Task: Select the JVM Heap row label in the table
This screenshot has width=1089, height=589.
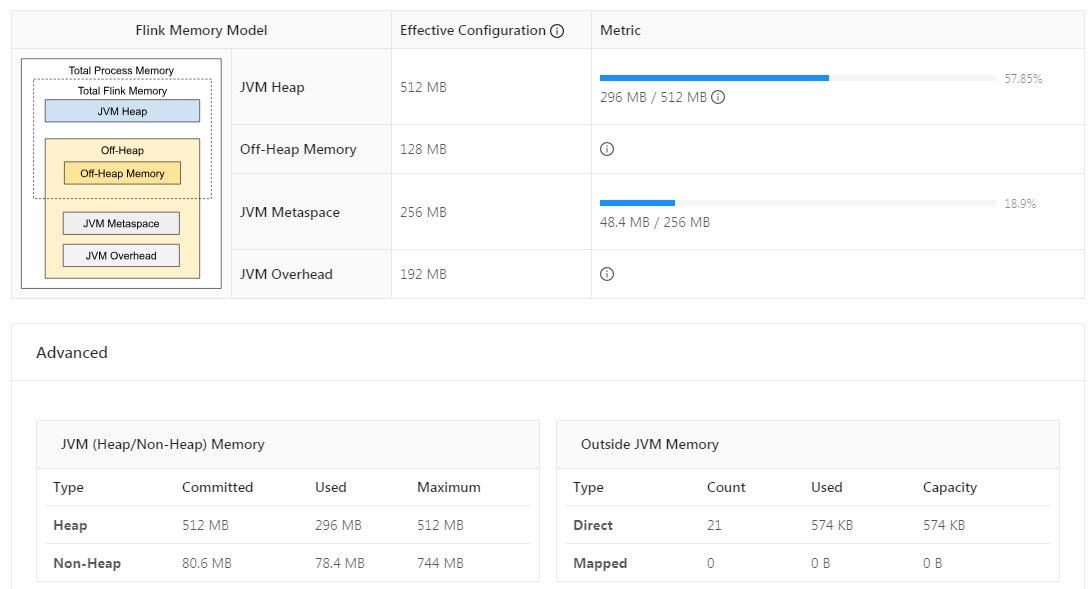Action: pos(272,88)
